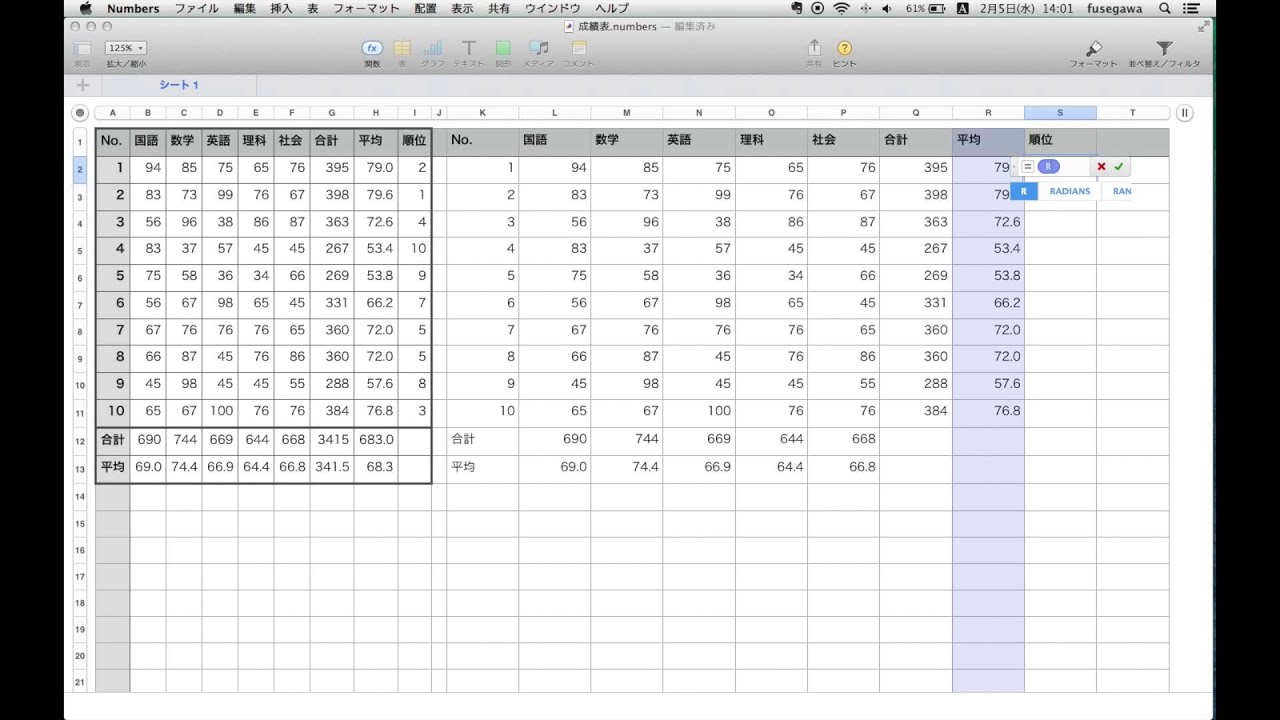
Task: Click the table corner circle handle
Action: (x=80, y=113)
